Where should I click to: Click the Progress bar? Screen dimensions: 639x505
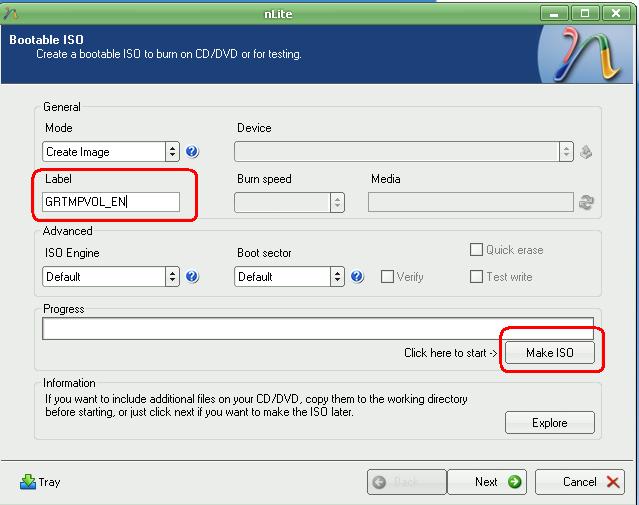pos(318,329)
